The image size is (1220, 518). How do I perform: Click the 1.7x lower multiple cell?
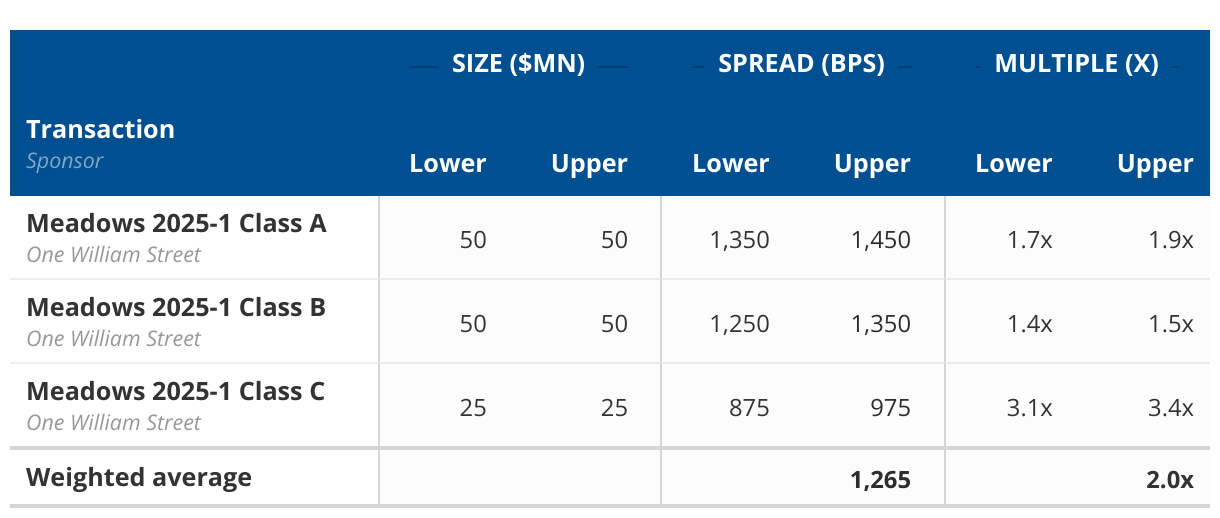1030,240
